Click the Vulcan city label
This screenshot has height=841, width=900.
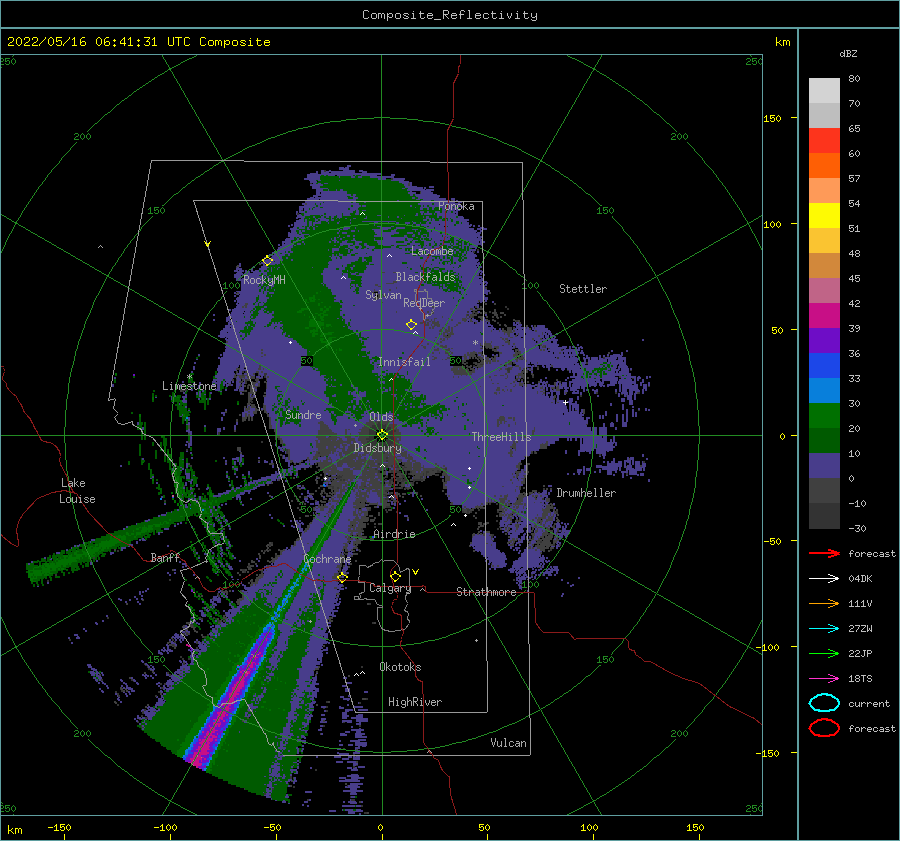[508, 743]
